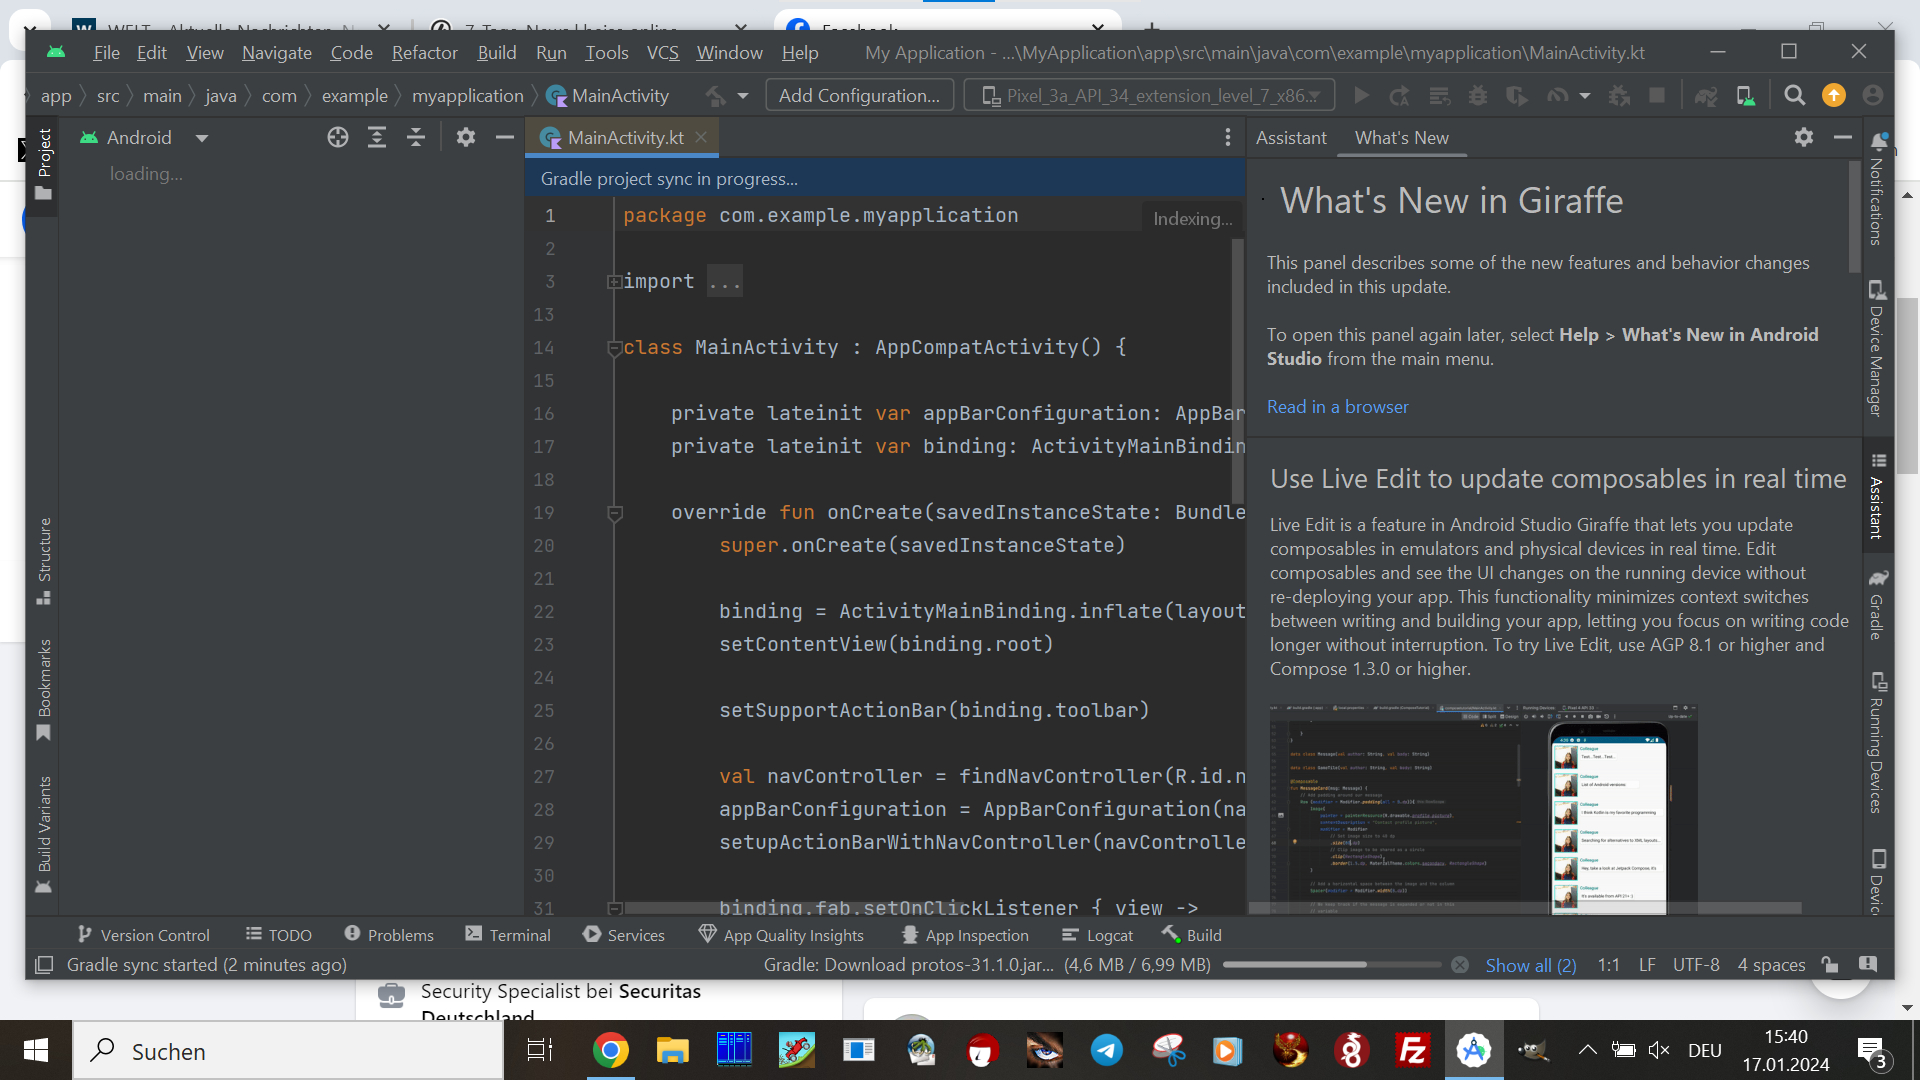Hide the Project tool window

click(x=505, y=138)
